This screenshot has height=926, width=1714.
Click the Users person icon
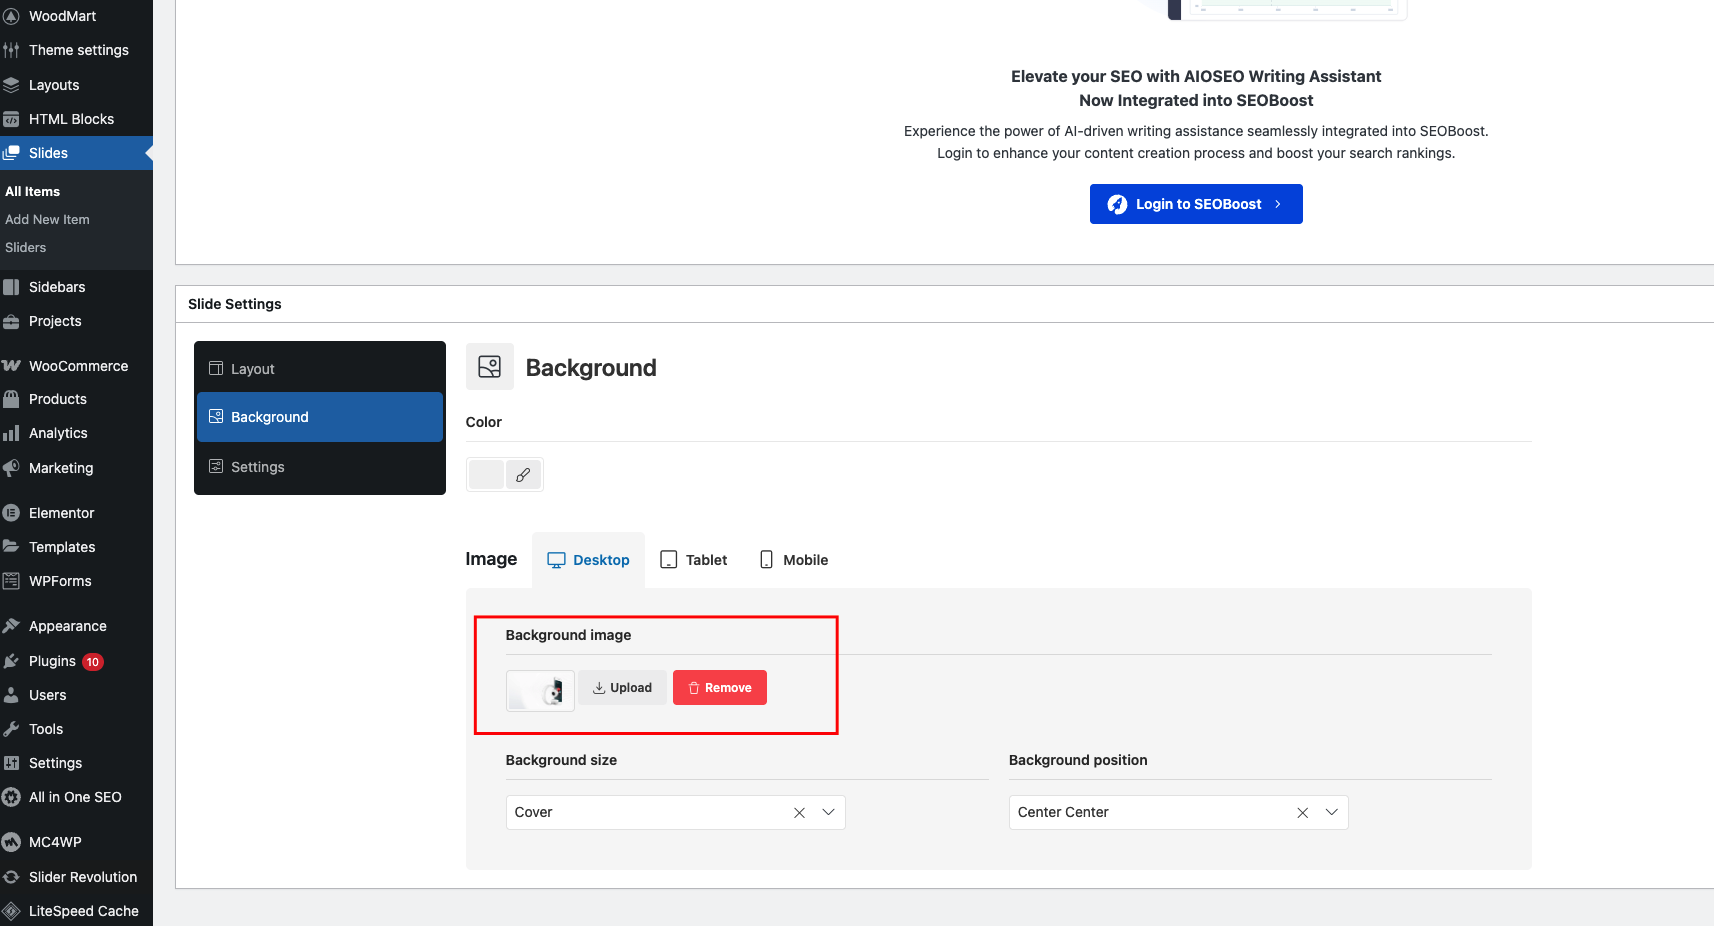click(11, 695)
